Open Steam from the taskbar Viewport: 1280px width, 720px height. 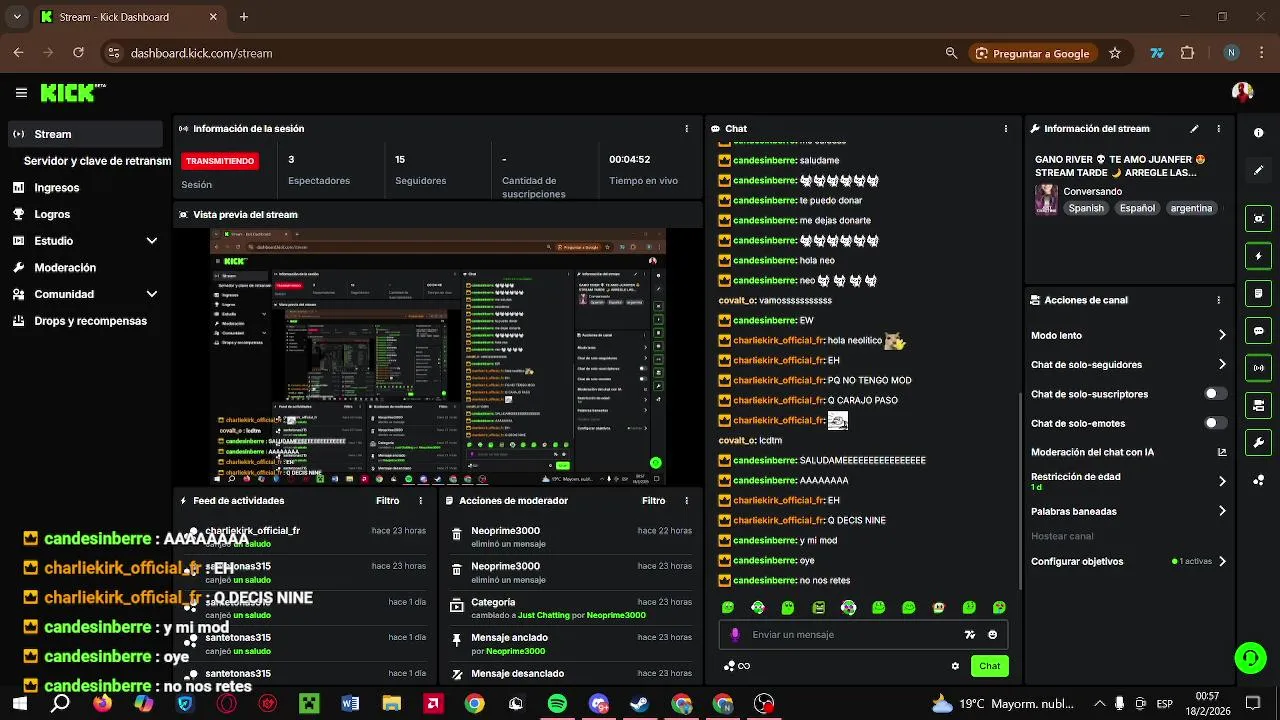click(639, 704)
